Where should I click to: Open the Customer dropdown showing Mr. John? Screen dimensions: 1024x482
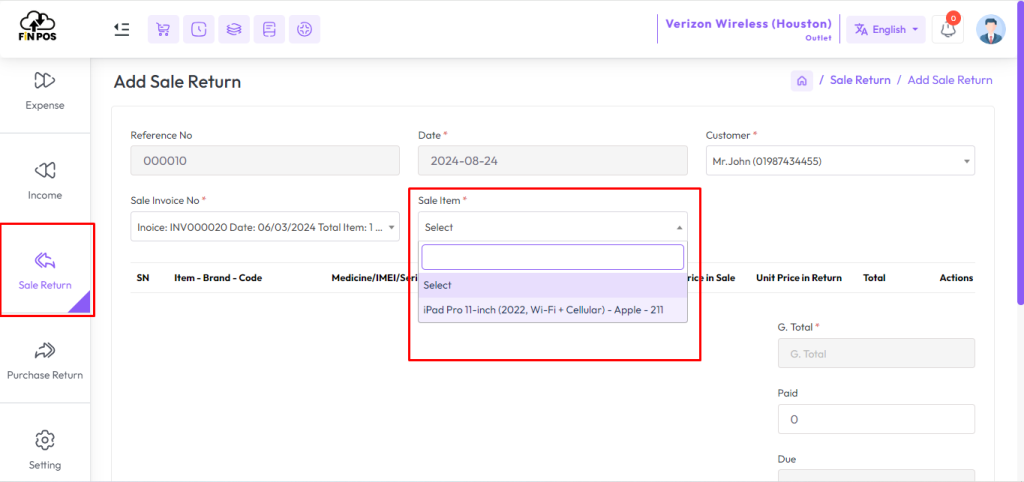point(840,161)
